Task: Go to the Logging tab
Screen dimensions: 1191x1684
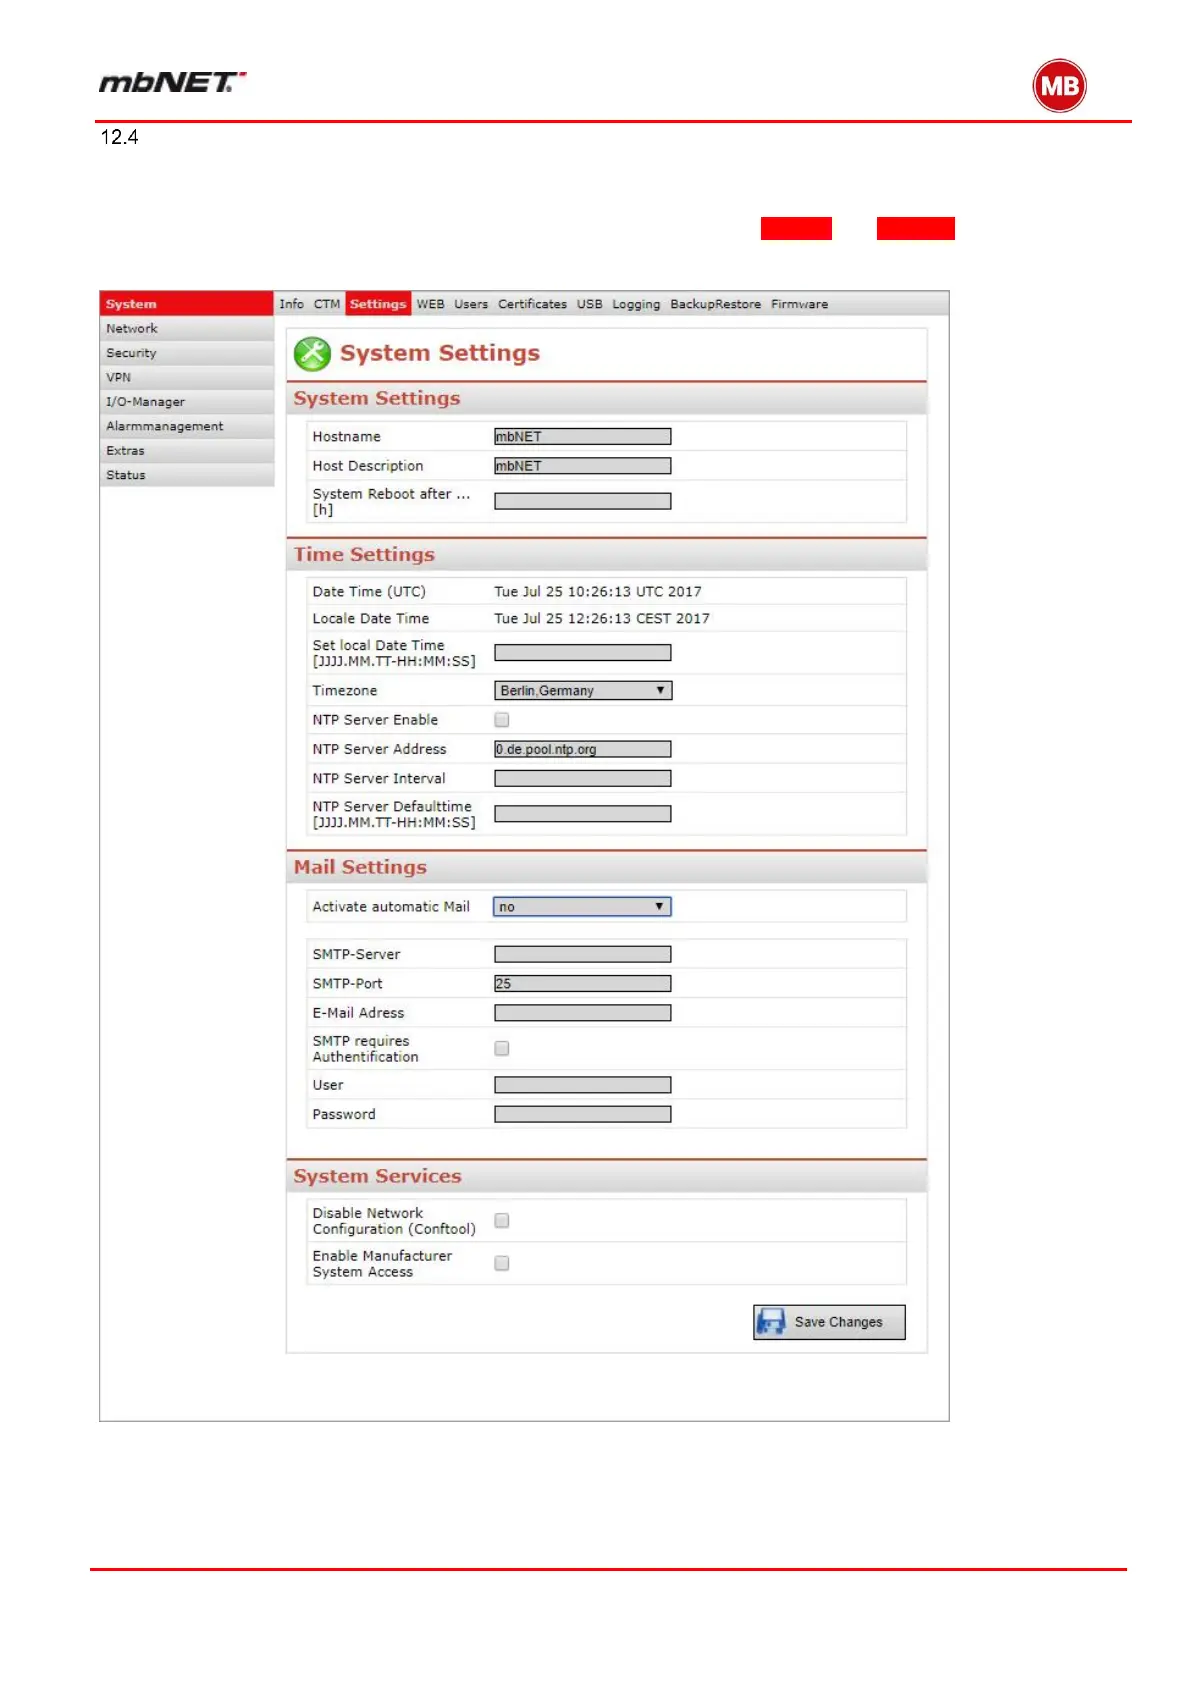Action: [x=636, y=304]
